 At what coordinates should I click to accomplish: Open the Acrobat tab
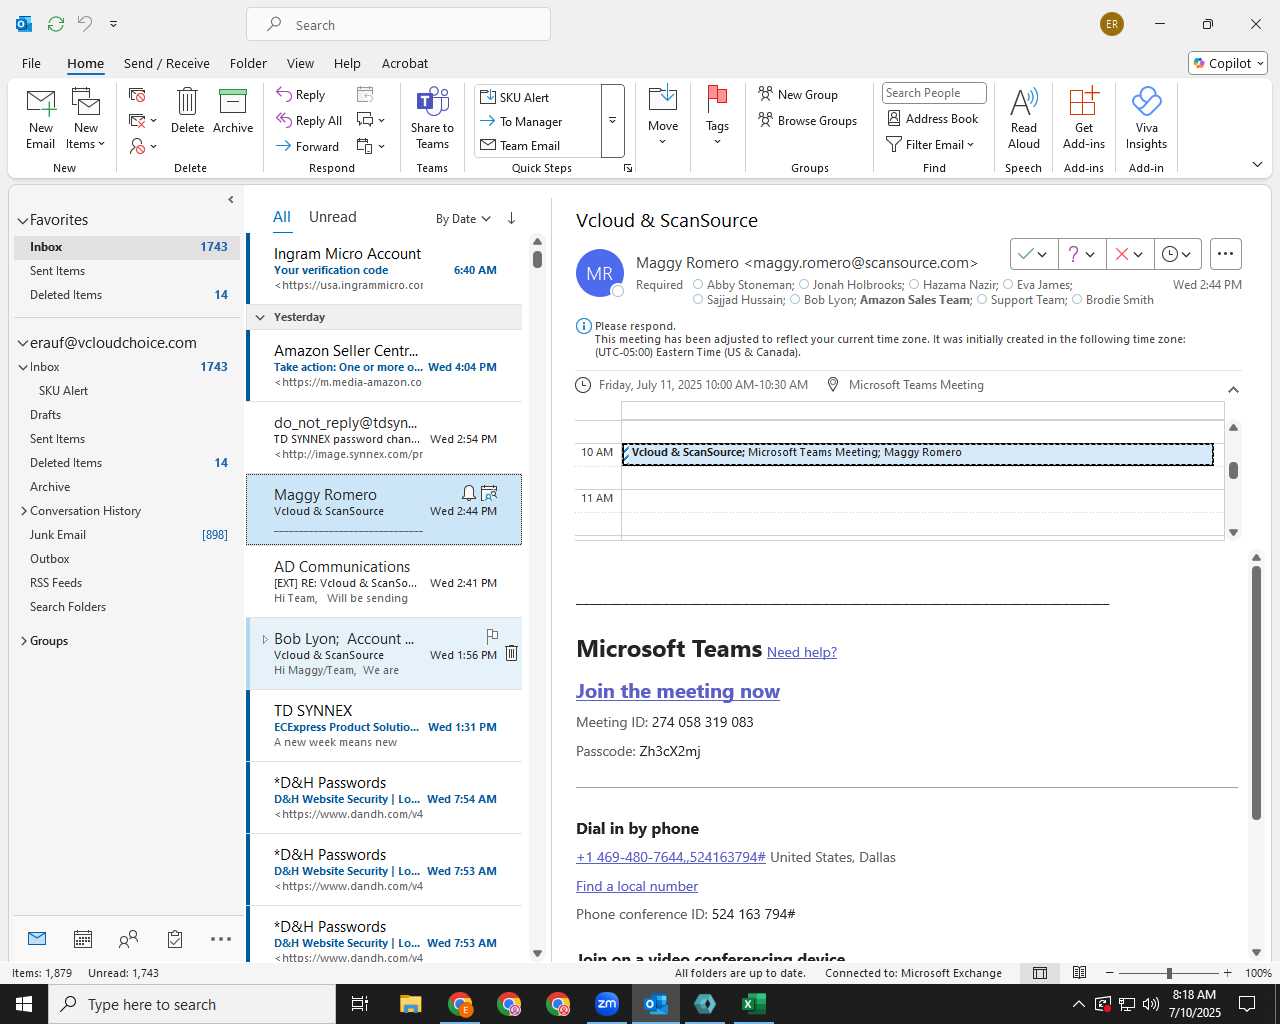click(405, 63)
